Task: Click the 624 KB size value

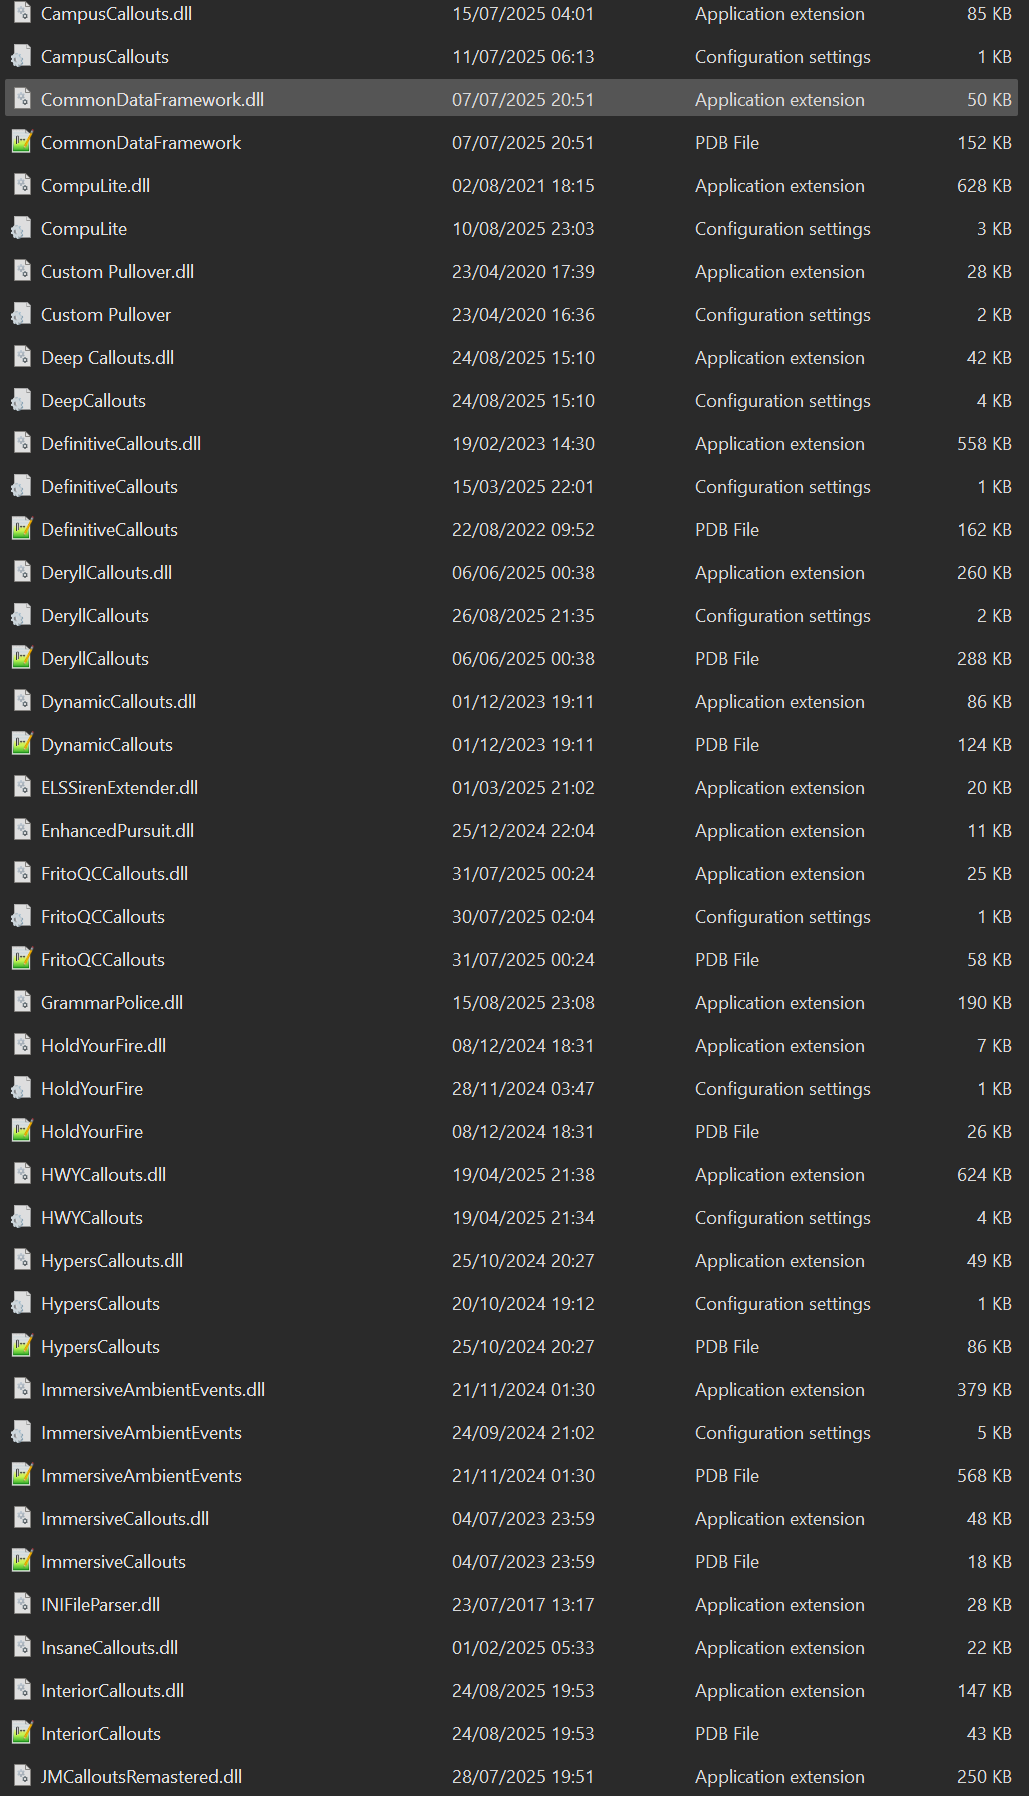Action: click(984, 1175)
